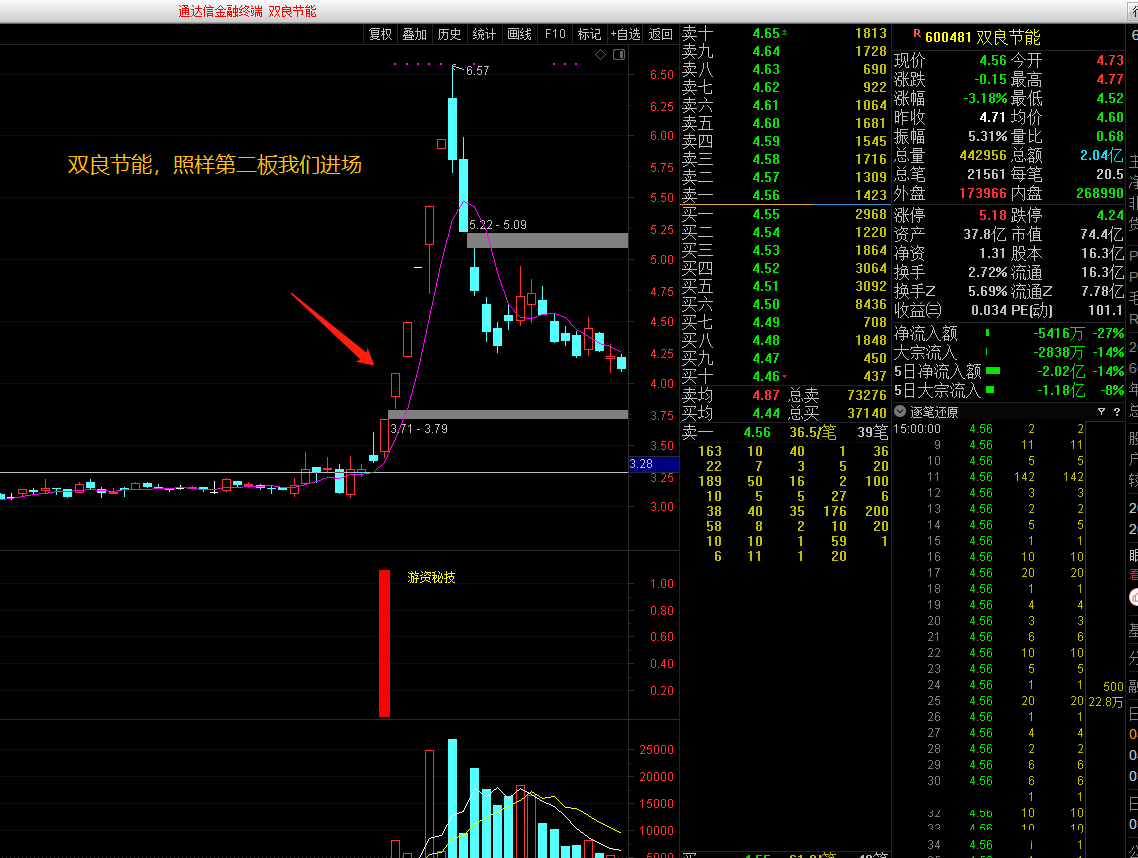1138x858 pixels.
Task: Click the 现价 value 4.56
Action: [x=993, y=60]
